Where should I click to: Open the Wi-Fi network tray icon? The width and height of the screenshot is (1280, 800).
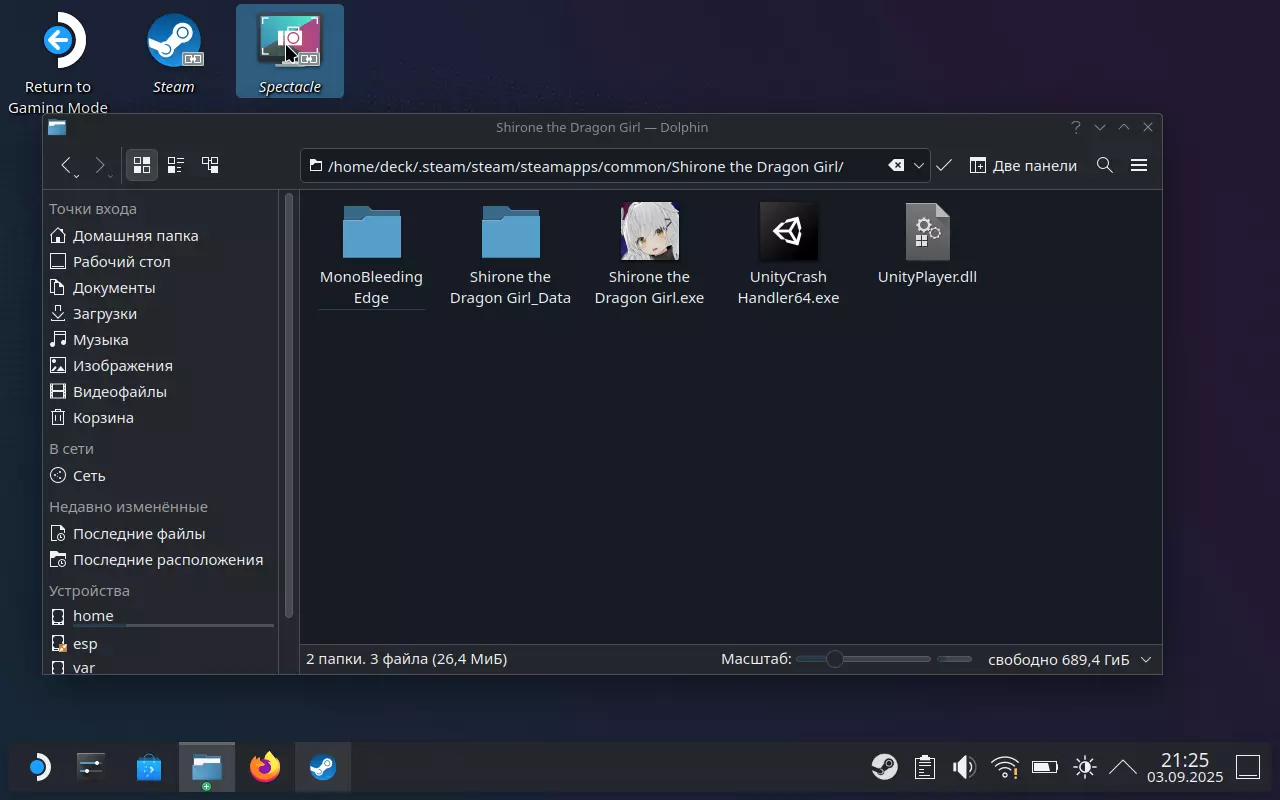pyautogui.click(x=1005, y=767)
